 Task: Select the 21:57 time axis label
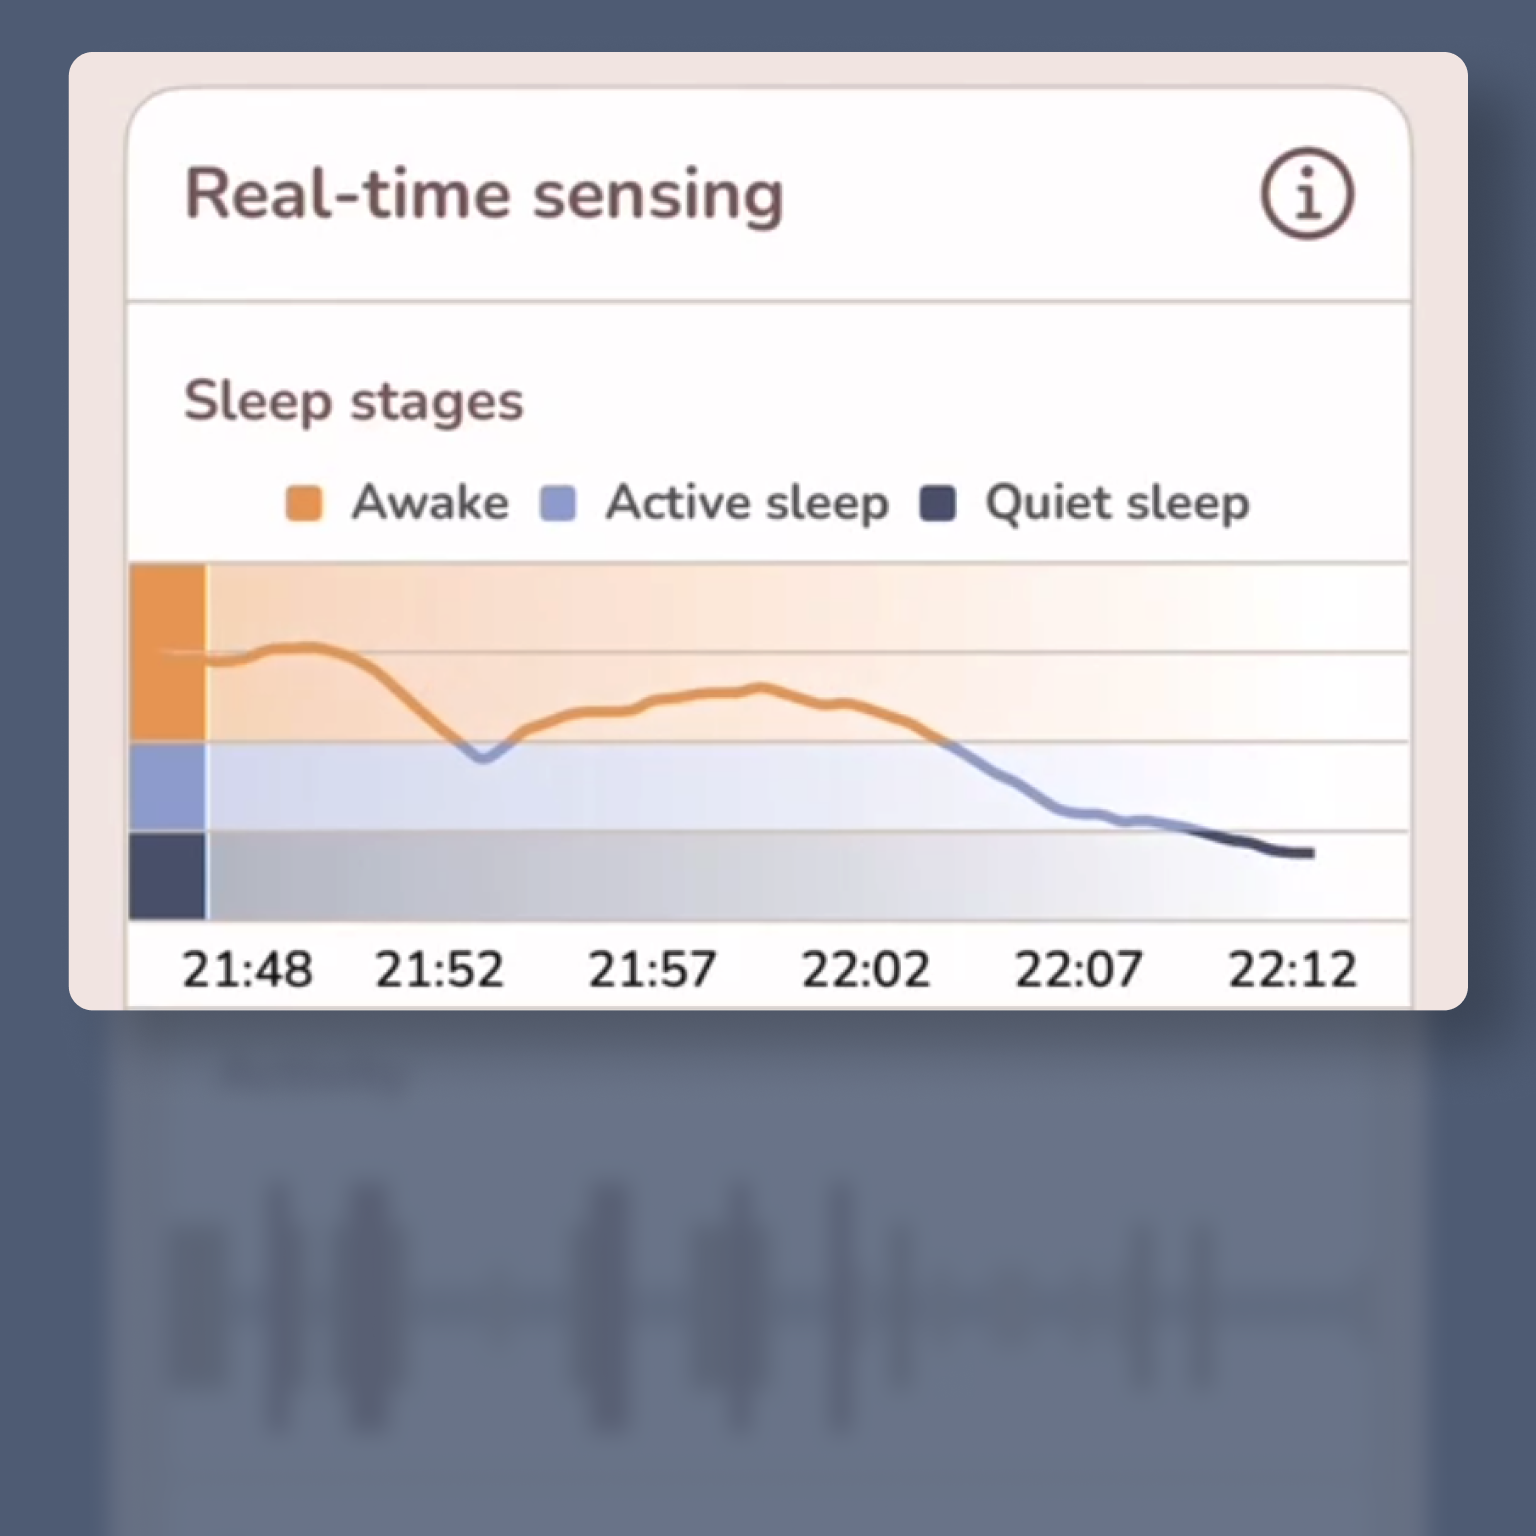pyautogui.click(x=652, y=969)
